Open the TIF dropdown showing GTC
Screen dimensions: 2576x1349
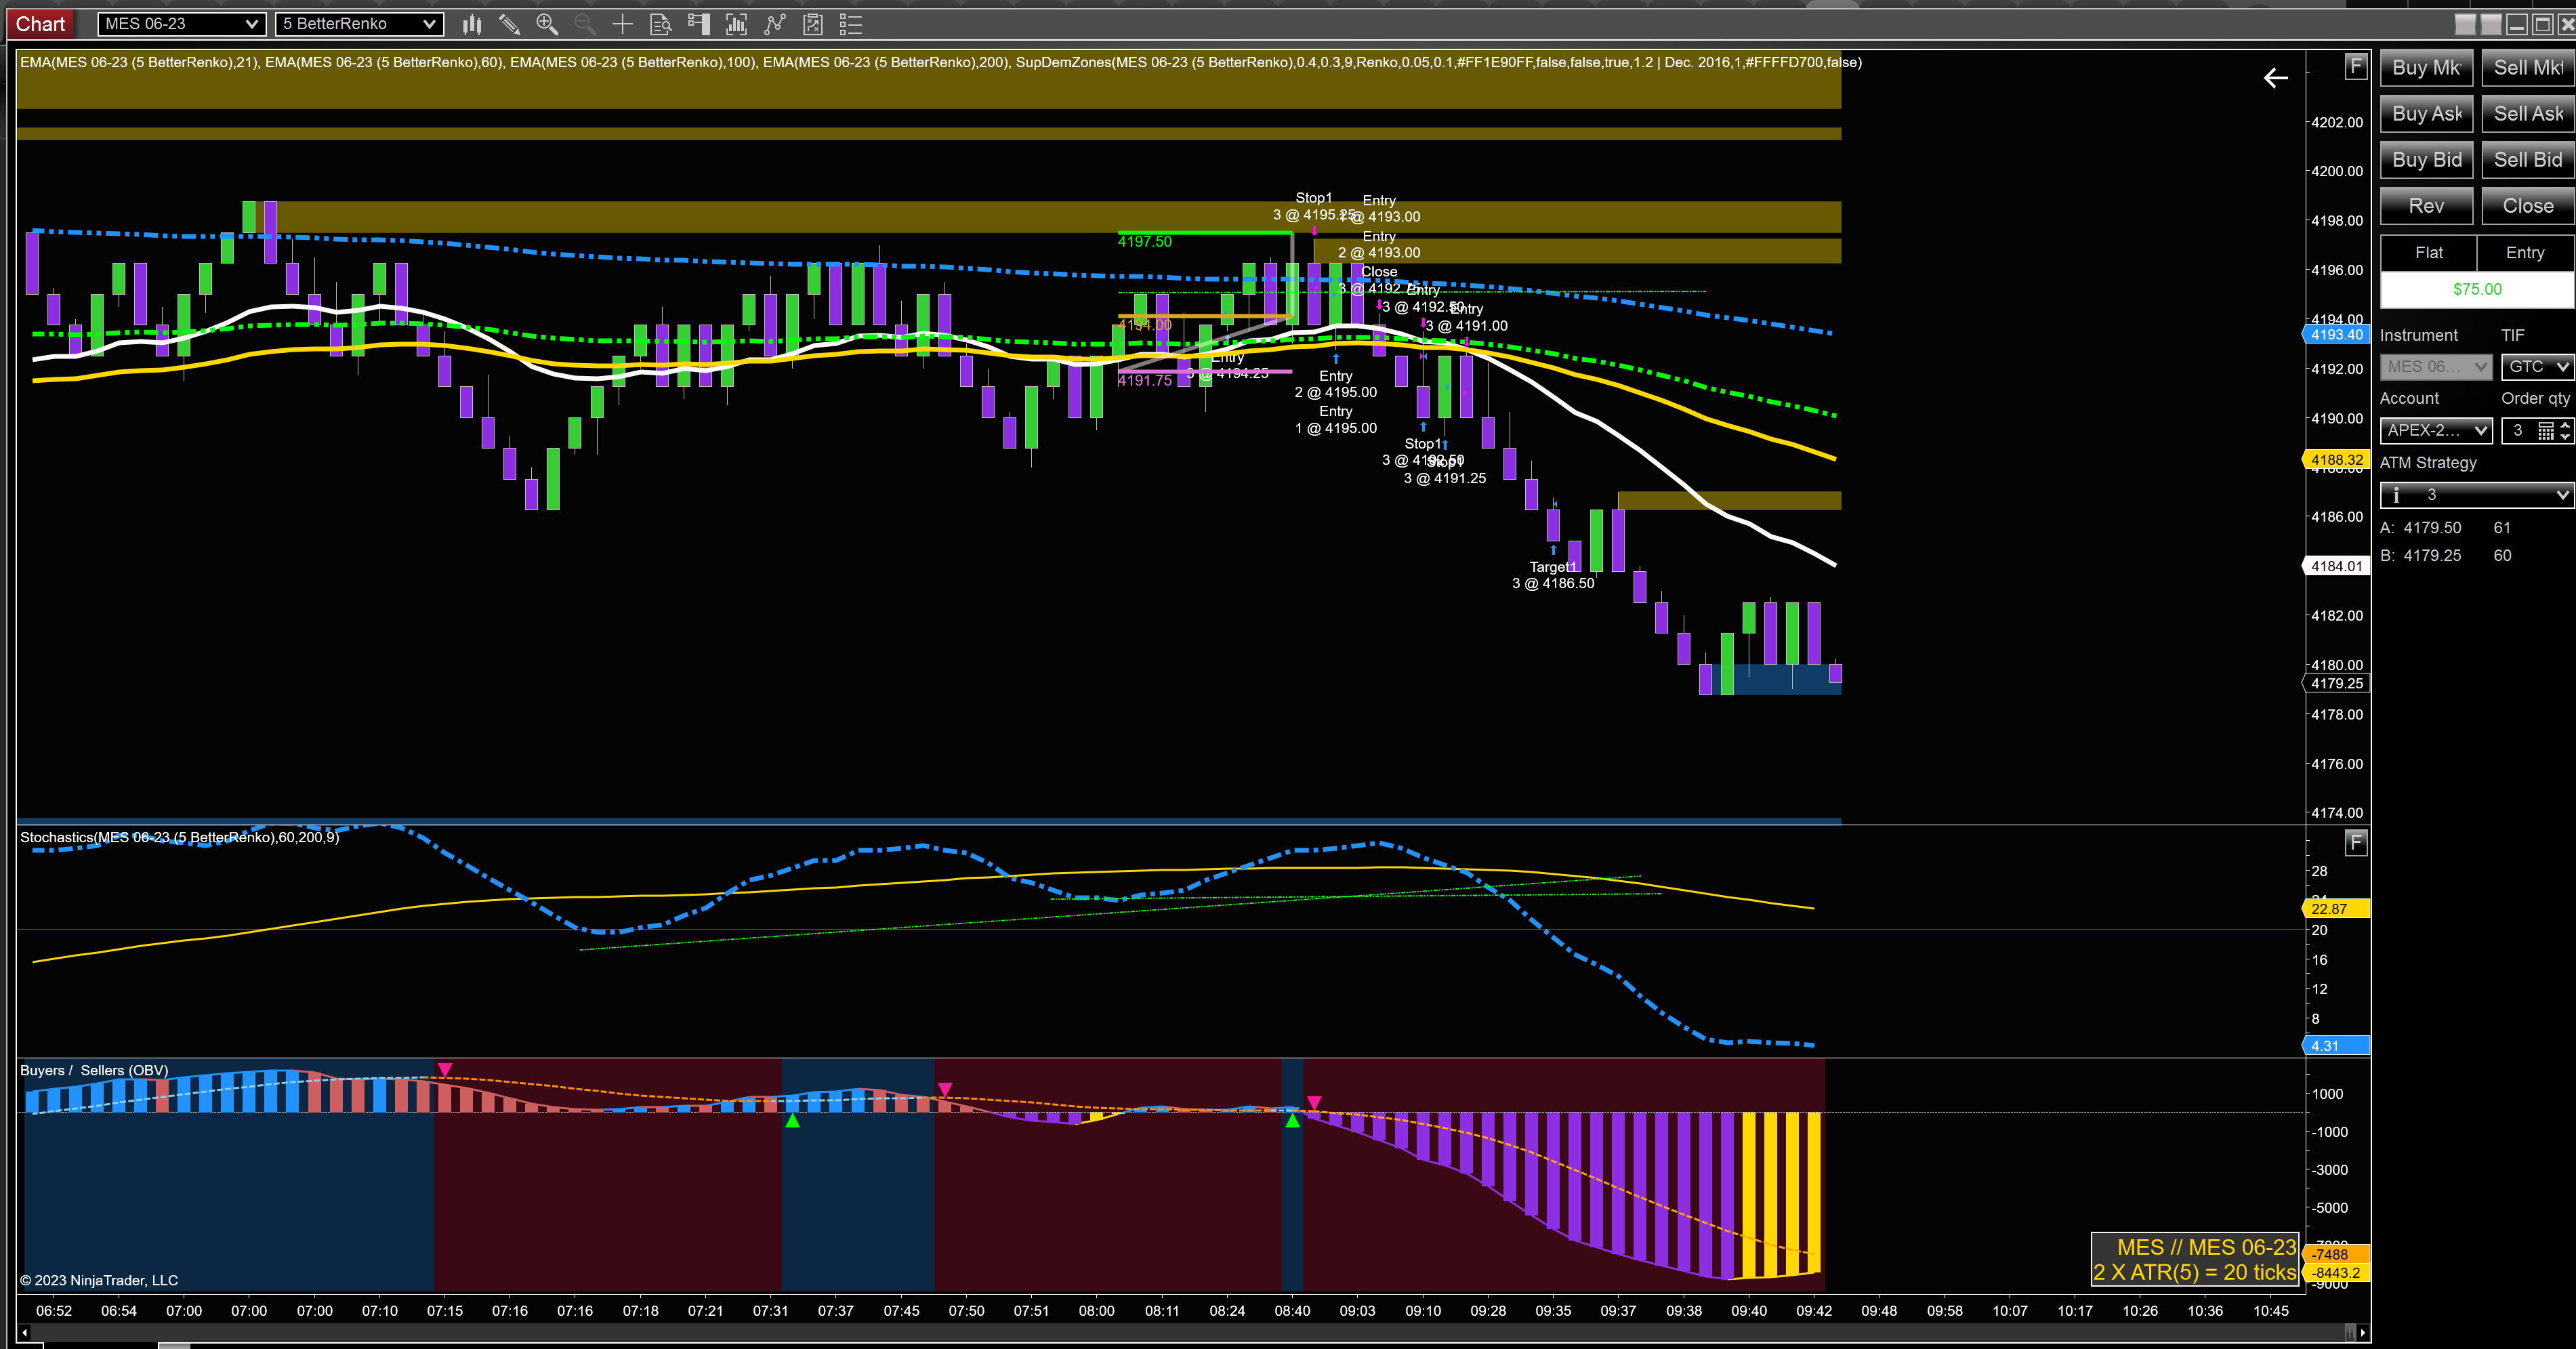point(2537,367)
